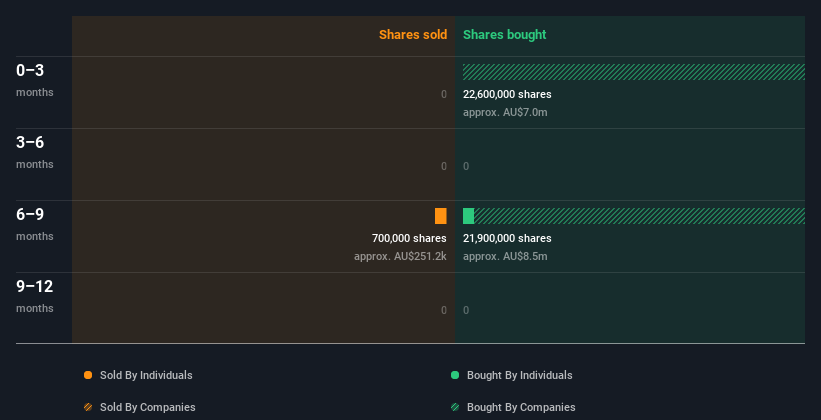The height and width of the screenshot is (420, 821).
Task: Click the solid green 6–9 months individuals bar
Action: tap(469, 216)
